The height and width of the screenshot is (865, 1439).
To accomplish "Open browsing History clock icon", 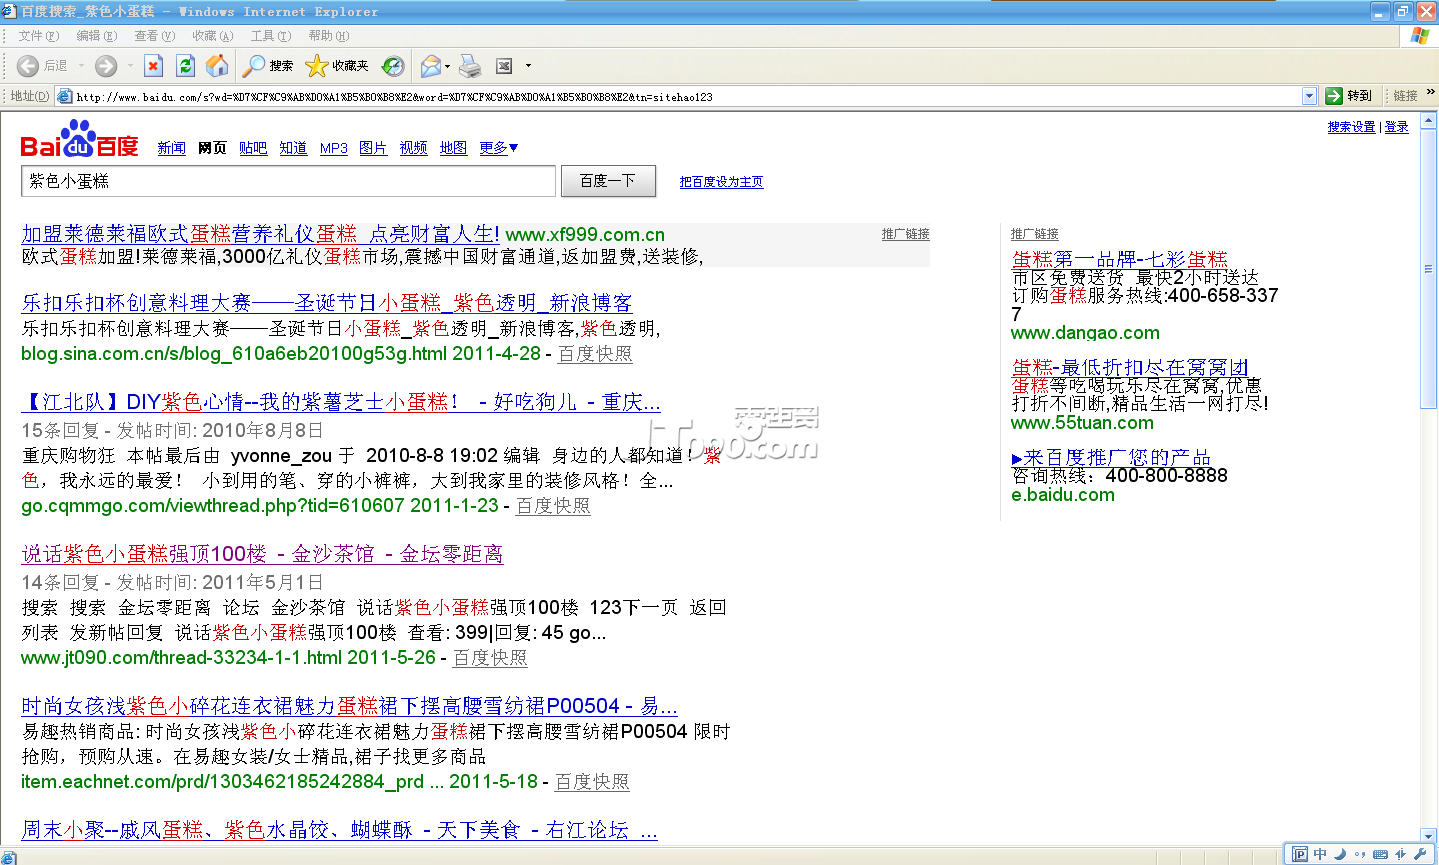I will [x=393, y=66].
